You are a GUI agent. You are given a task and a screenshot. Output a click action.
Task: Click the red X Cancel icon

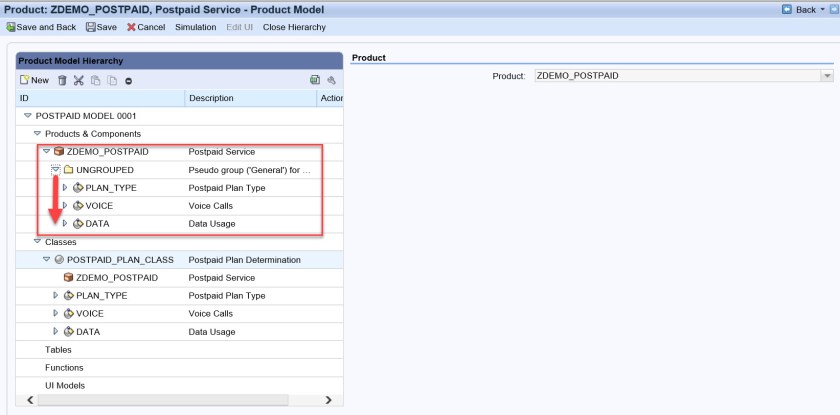tap(131, 27)
